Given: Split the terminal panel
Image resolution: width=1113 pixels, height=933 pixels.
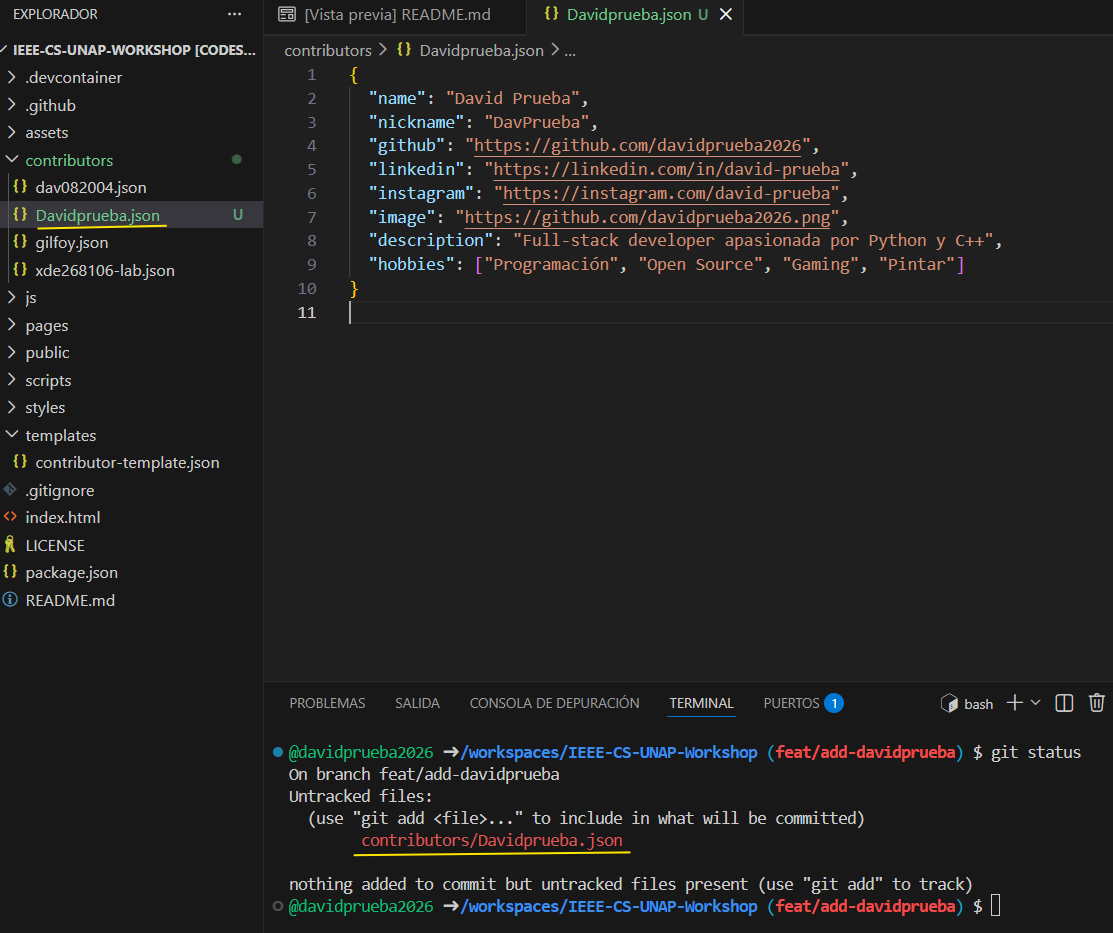Looking at the screenshot, I should [x=1064, y=703].
